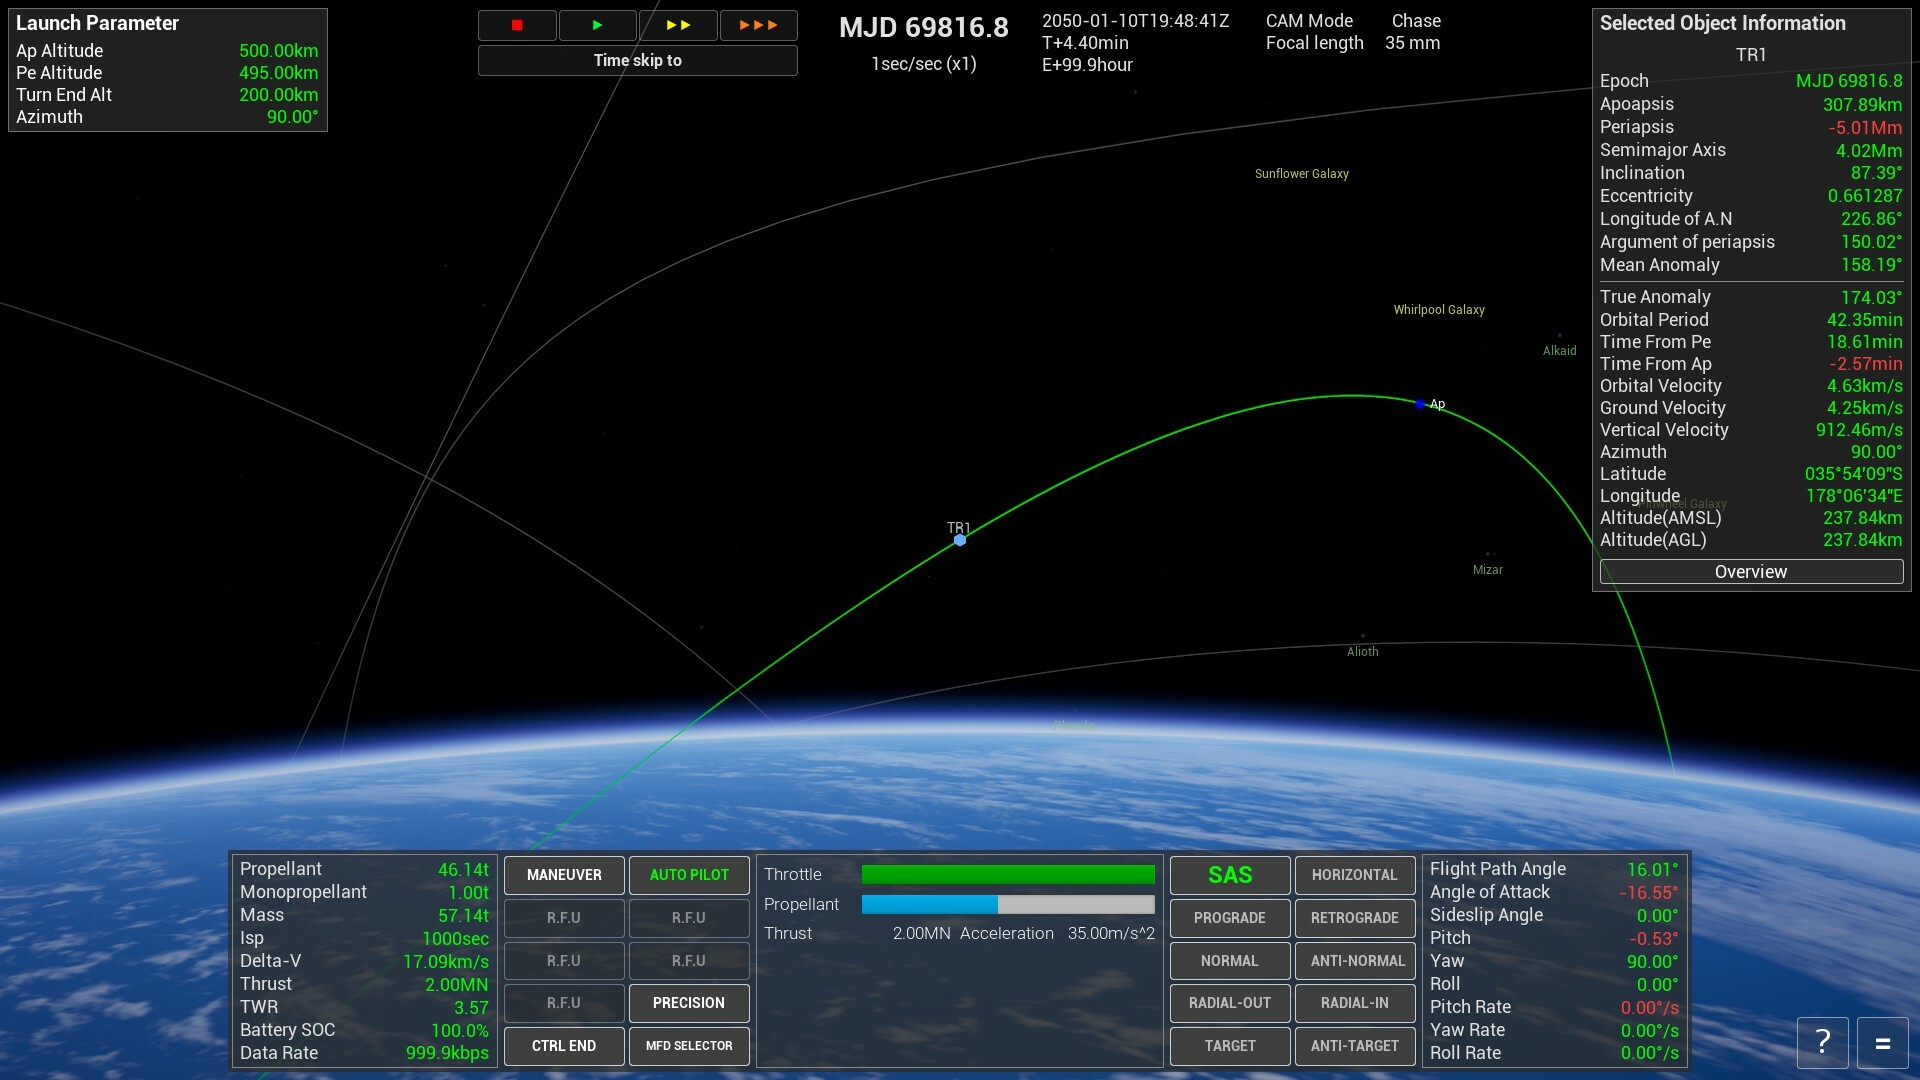Click TR1 spacecraft object in viewport
The width and height of the screenshot is (1920, 1080).
coord(959,538)
